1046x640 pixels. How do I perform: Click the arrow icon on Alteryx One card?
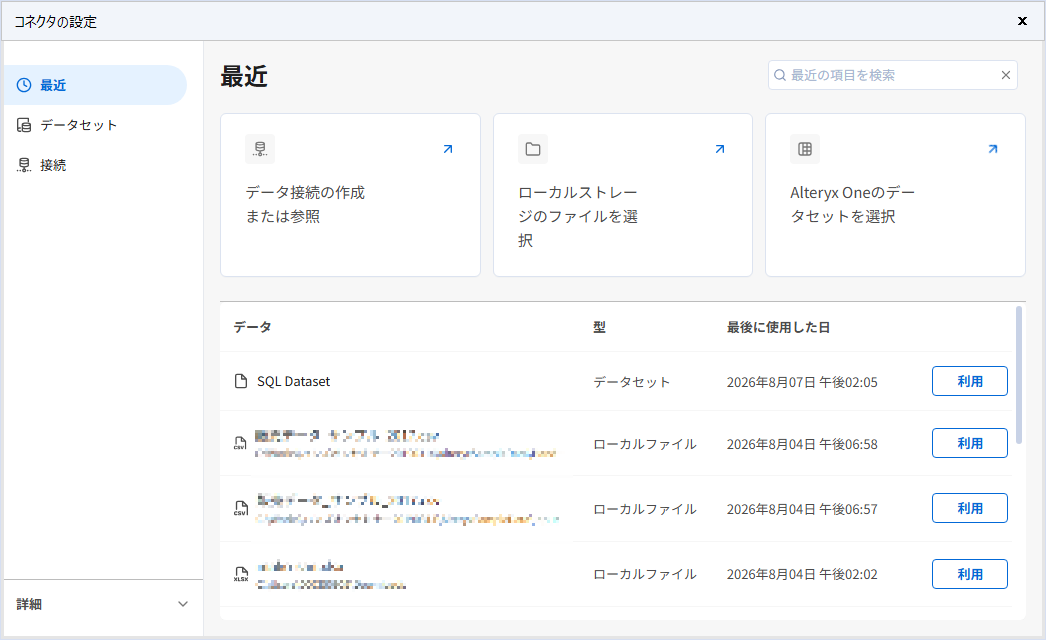point(993,149)
